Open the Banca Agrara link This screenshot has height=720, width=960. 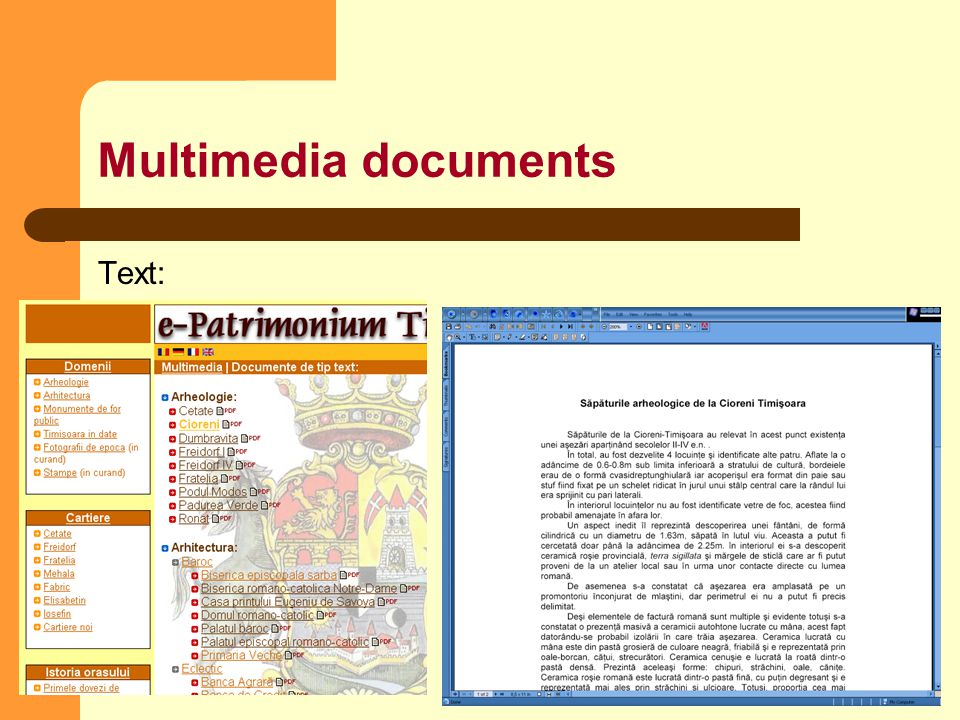[236, 682]
